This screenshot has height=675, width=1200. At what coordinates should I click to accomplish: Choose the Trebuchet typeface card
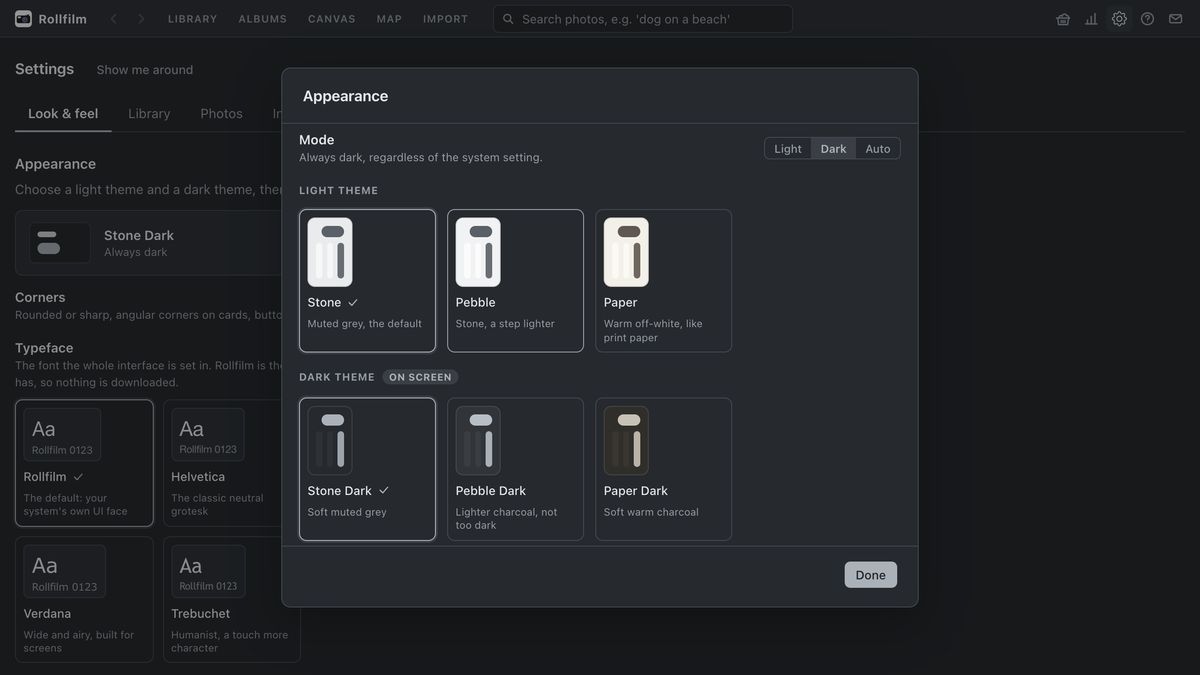click(x=232, y=599)
